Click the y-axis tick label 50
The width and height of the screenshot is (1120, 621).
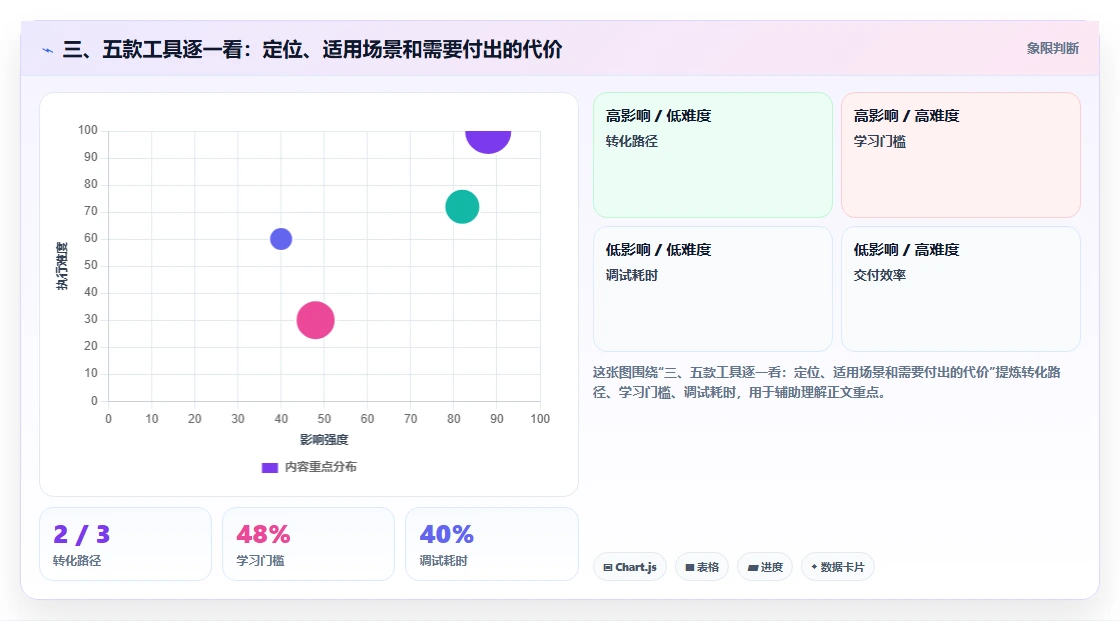click(x=91, y=265)
